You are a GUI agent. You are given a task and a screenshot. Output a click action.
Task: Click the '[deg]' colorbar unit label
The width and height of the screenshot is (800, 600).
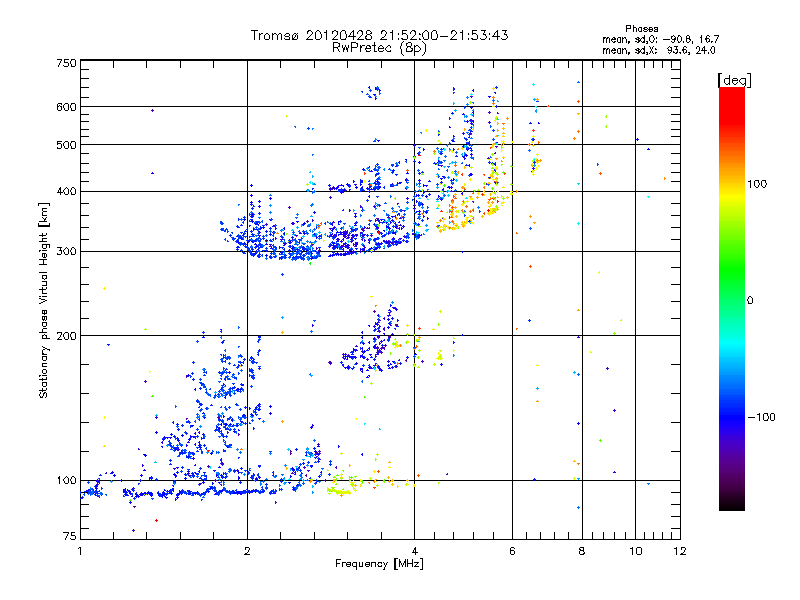[x=734, y=80]
